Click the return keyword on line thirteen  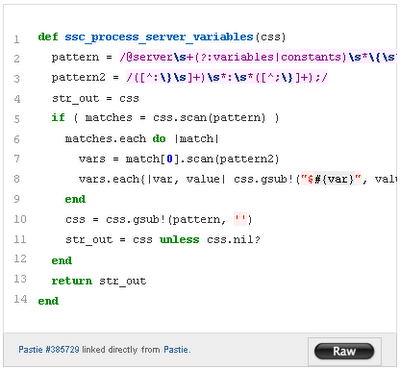72,281
